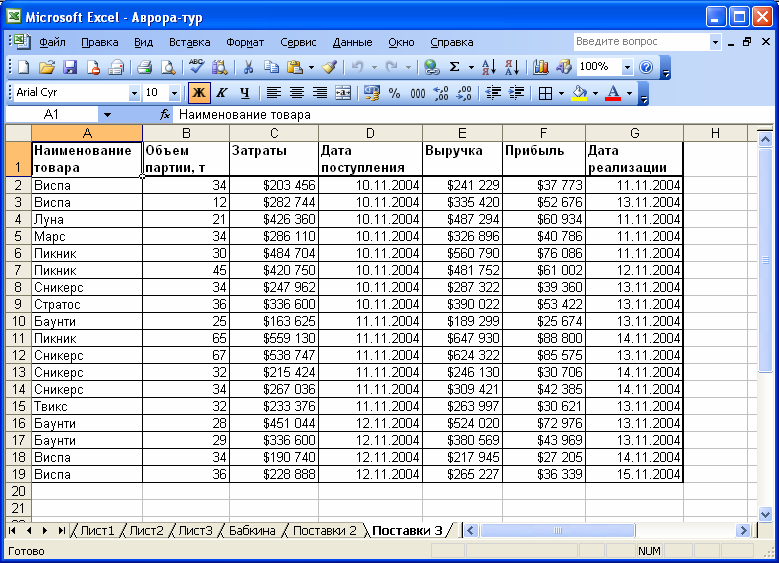Select the Format Painter brush

[329, 67]
